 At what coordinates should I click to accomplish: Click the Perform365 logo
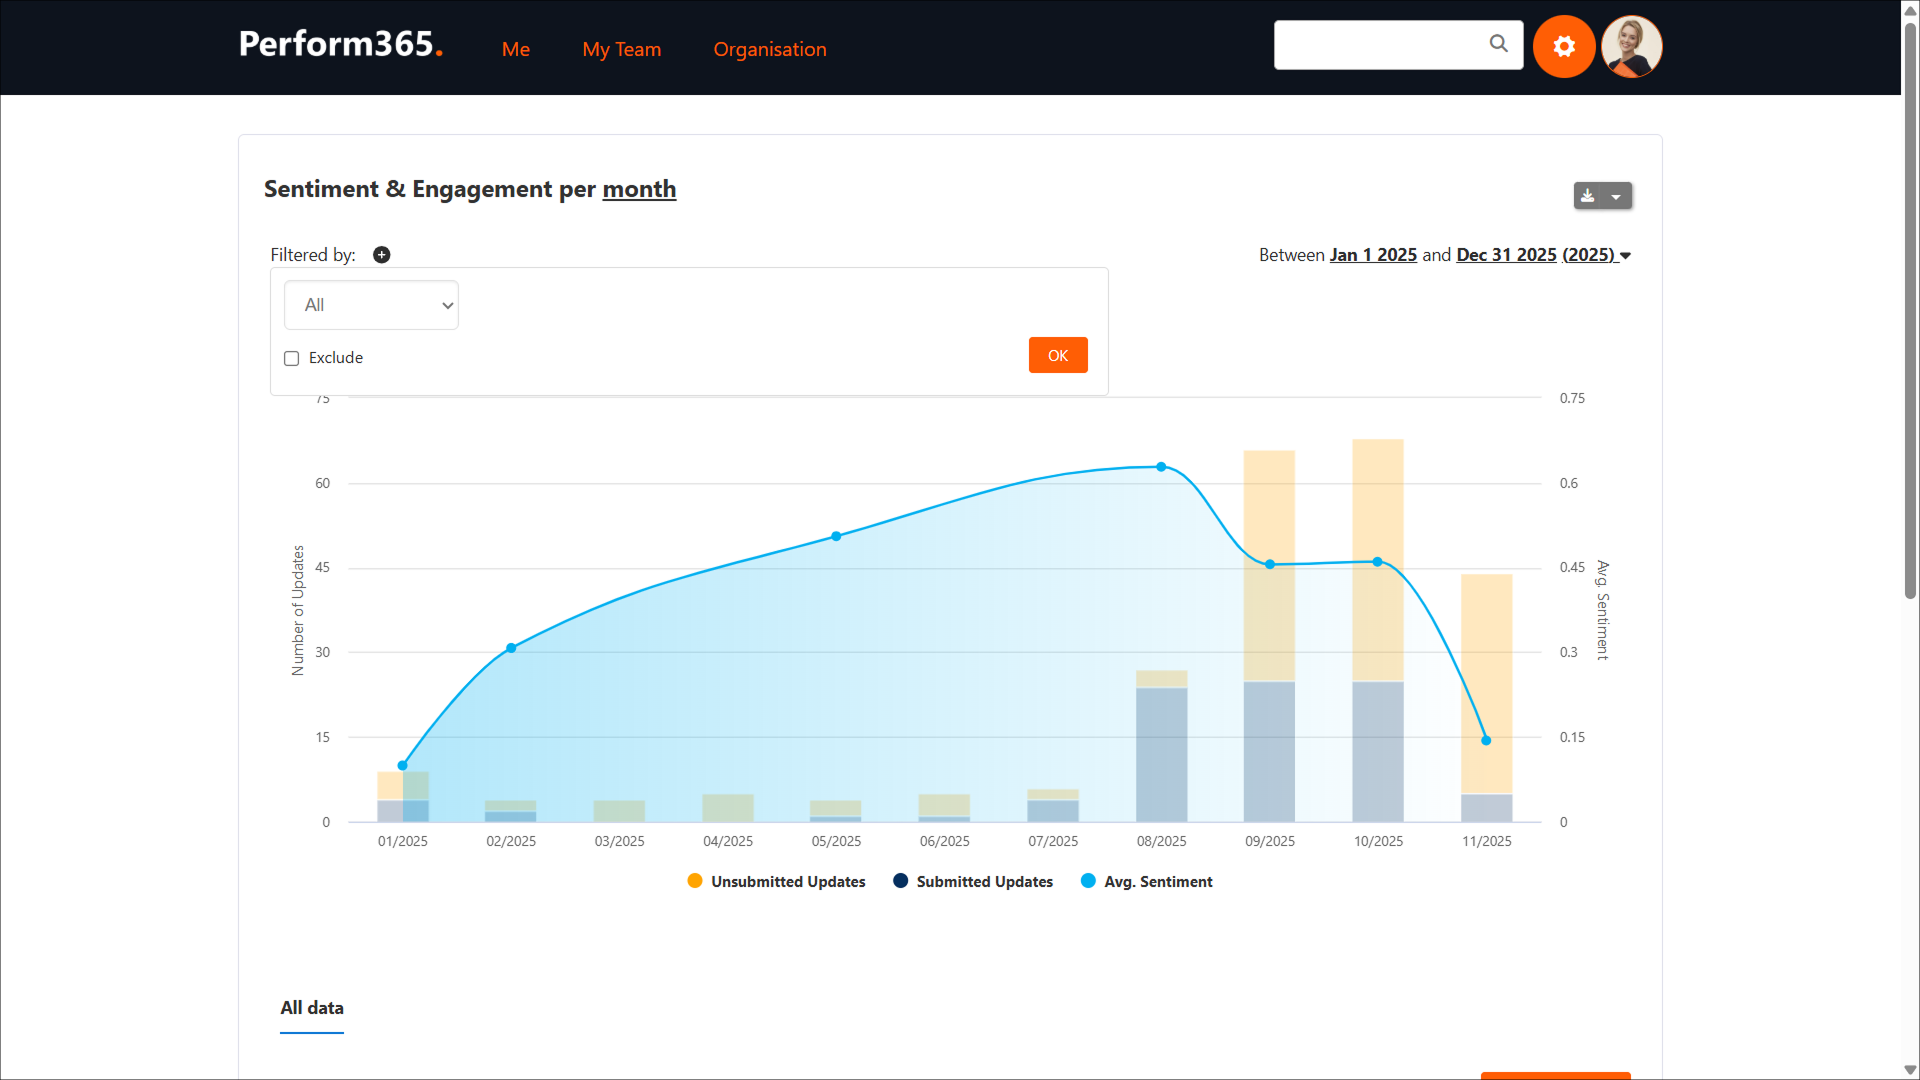click(x=340, y=45)
